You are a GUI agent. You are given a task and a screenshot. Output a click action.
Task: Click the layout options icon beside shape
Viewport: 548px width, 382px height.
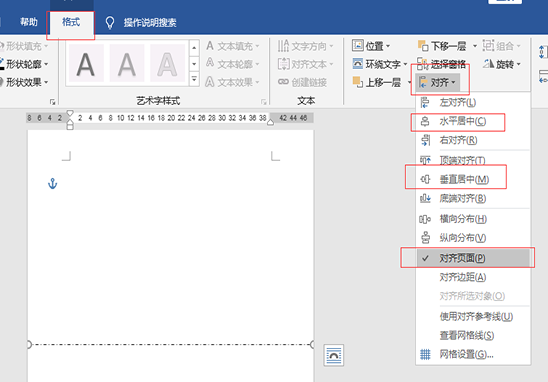point(333,355)
